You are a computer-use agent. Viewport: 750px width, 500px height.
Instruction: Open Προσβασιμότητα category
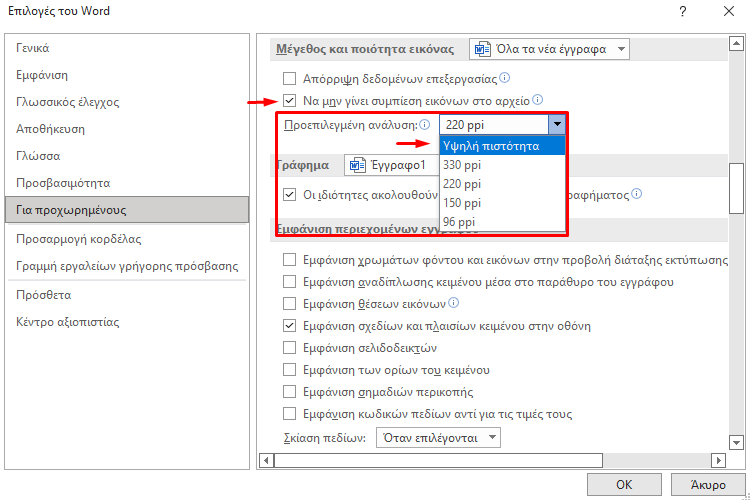pos(127,183)
